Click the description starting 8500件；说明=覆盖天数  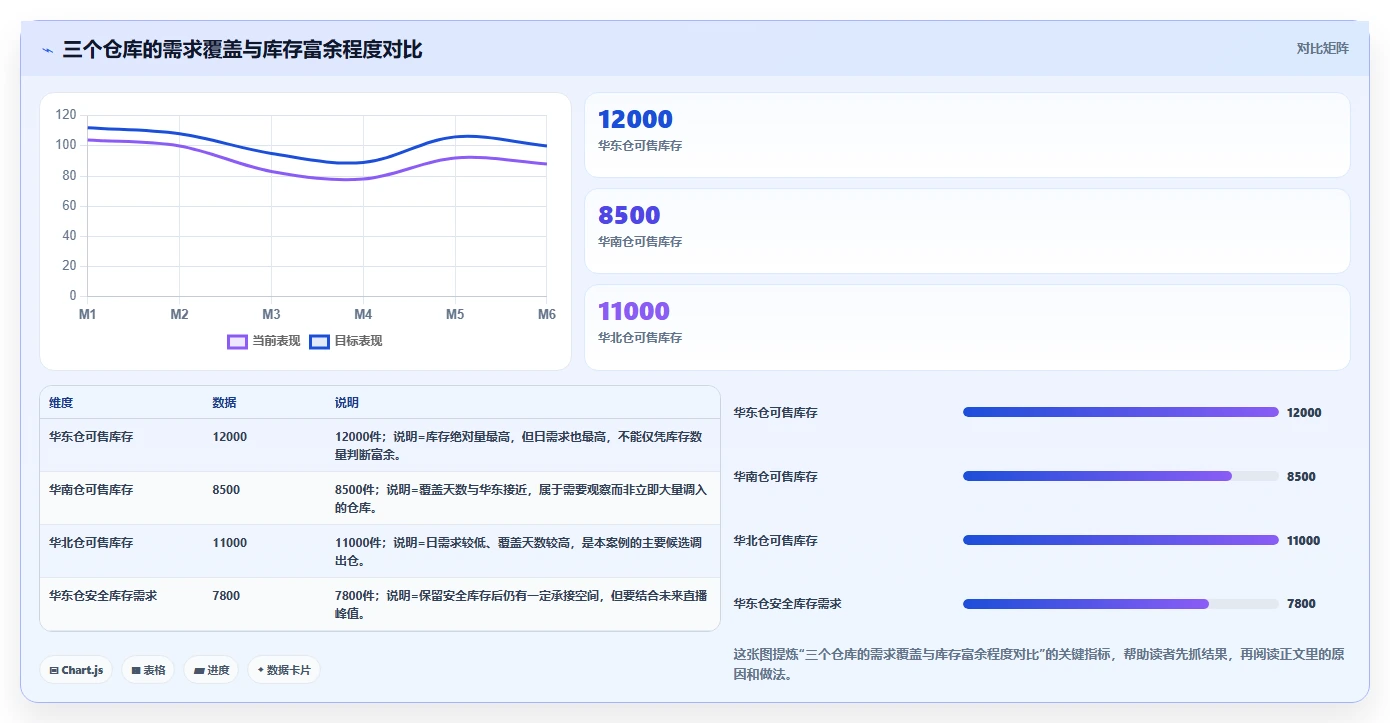tap(521, 499)
